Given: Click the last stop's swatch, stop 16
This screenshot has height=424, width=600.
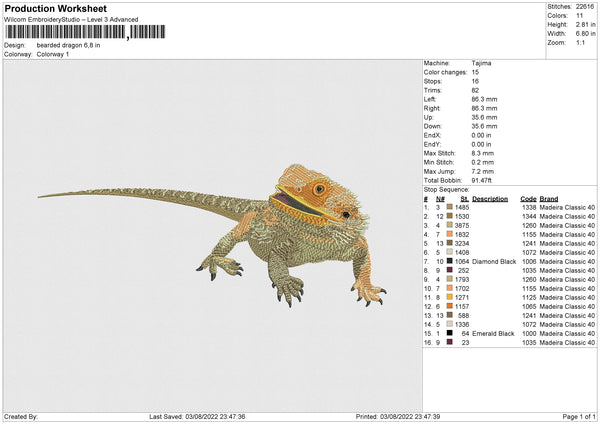Looking at the screenshot, I should tap(450, 342).
